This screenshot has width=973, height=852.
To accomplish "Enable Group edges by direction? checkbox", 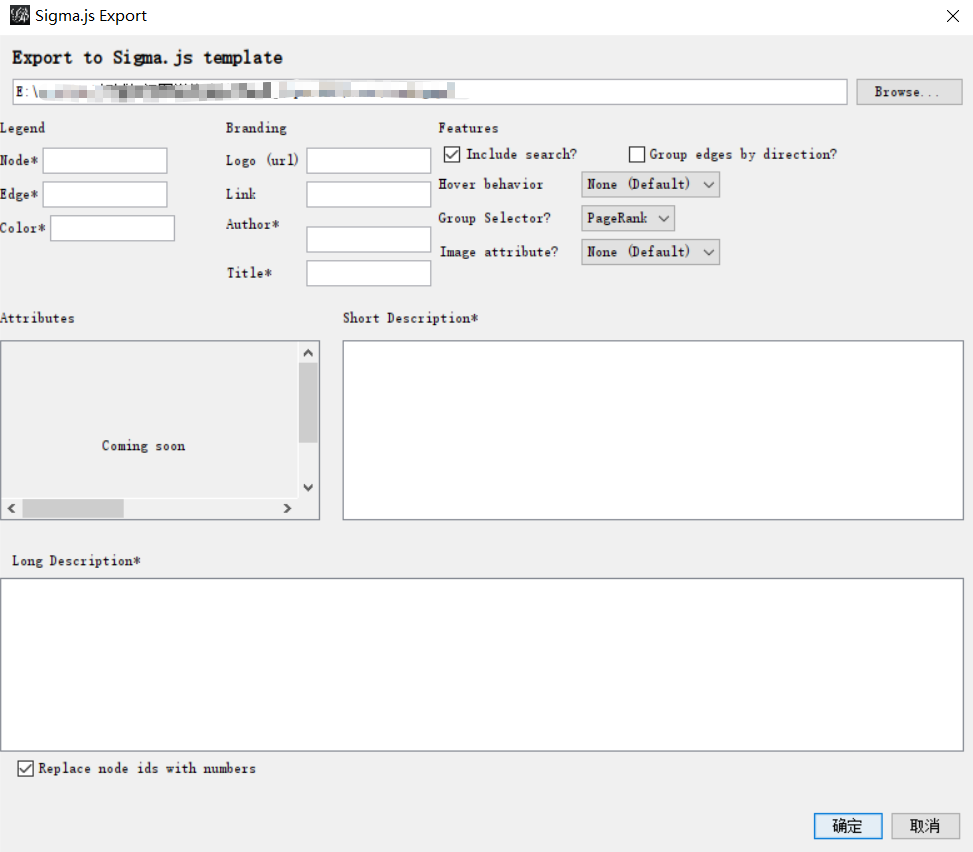I will (637, 154).
